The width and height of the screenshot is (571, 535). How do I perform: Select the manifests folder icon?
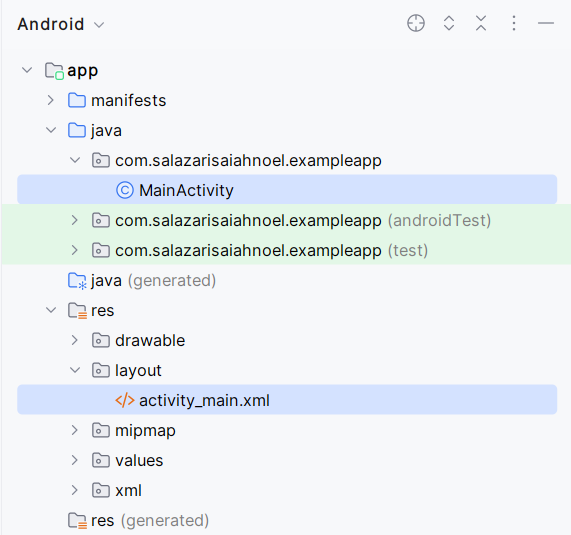point(77,100)
